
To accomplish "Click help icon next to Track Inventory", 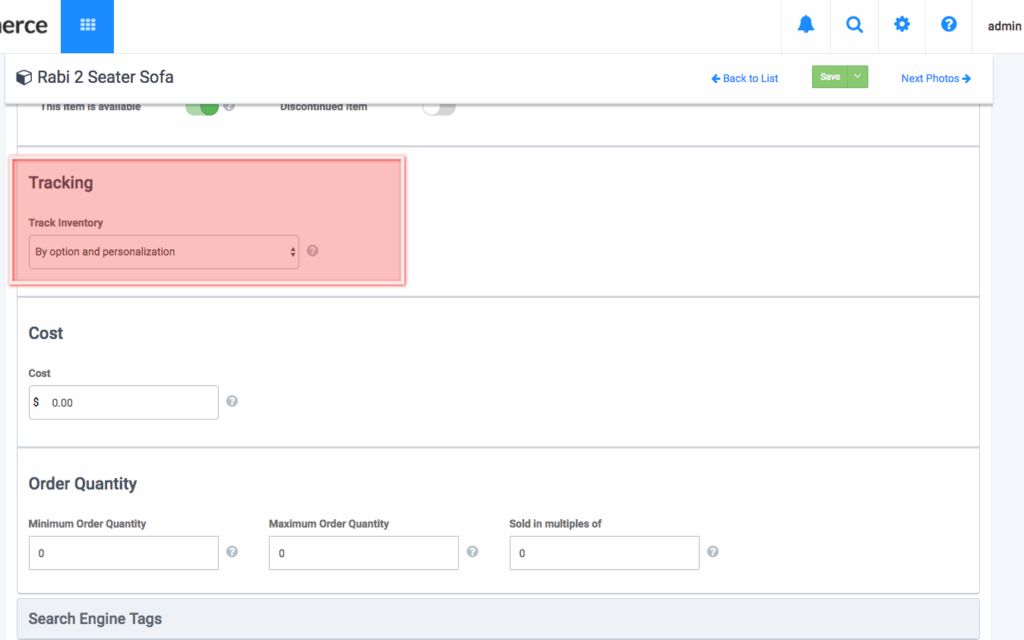I will (x=312, y=251).
